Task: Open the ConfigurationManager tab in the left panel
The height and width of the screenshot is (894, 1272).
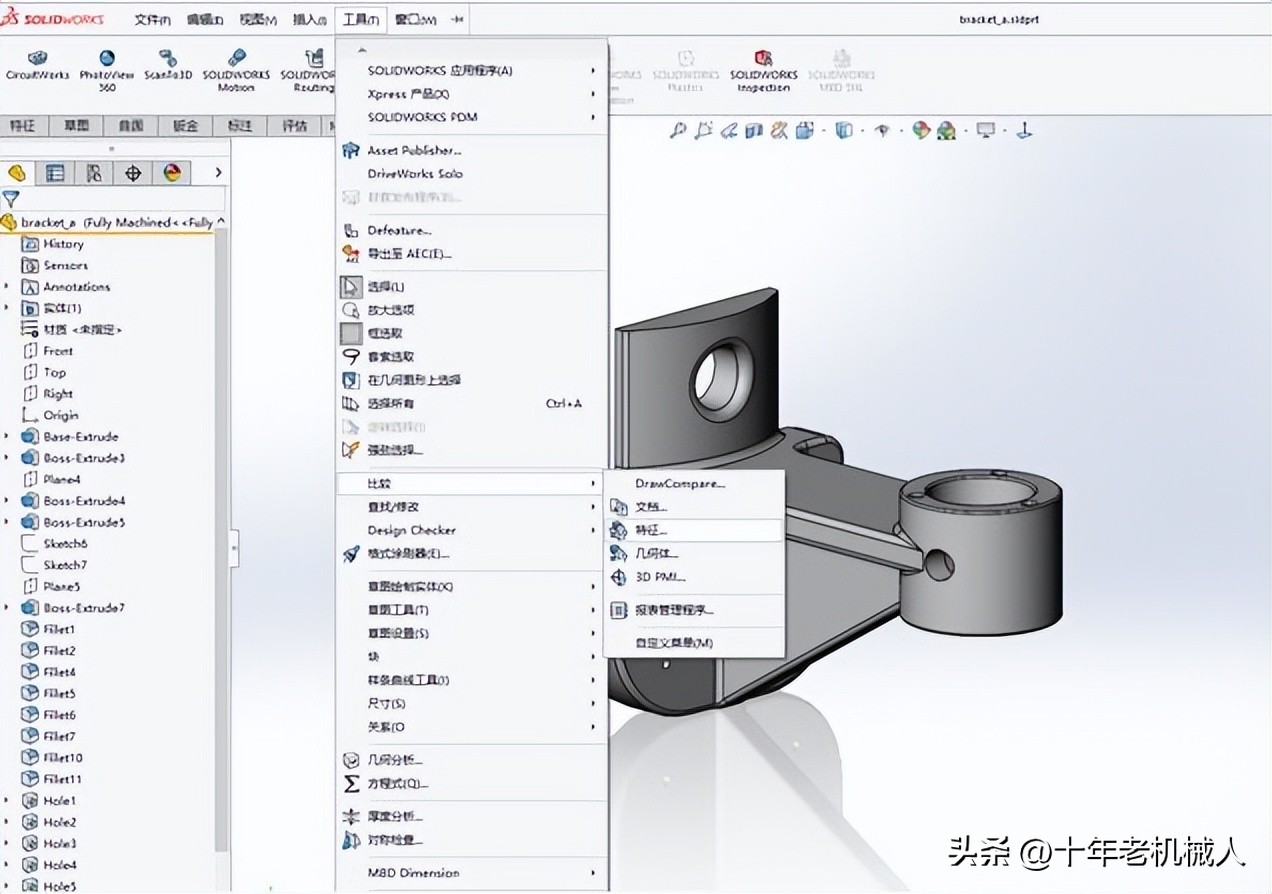Action: [93, 172]
